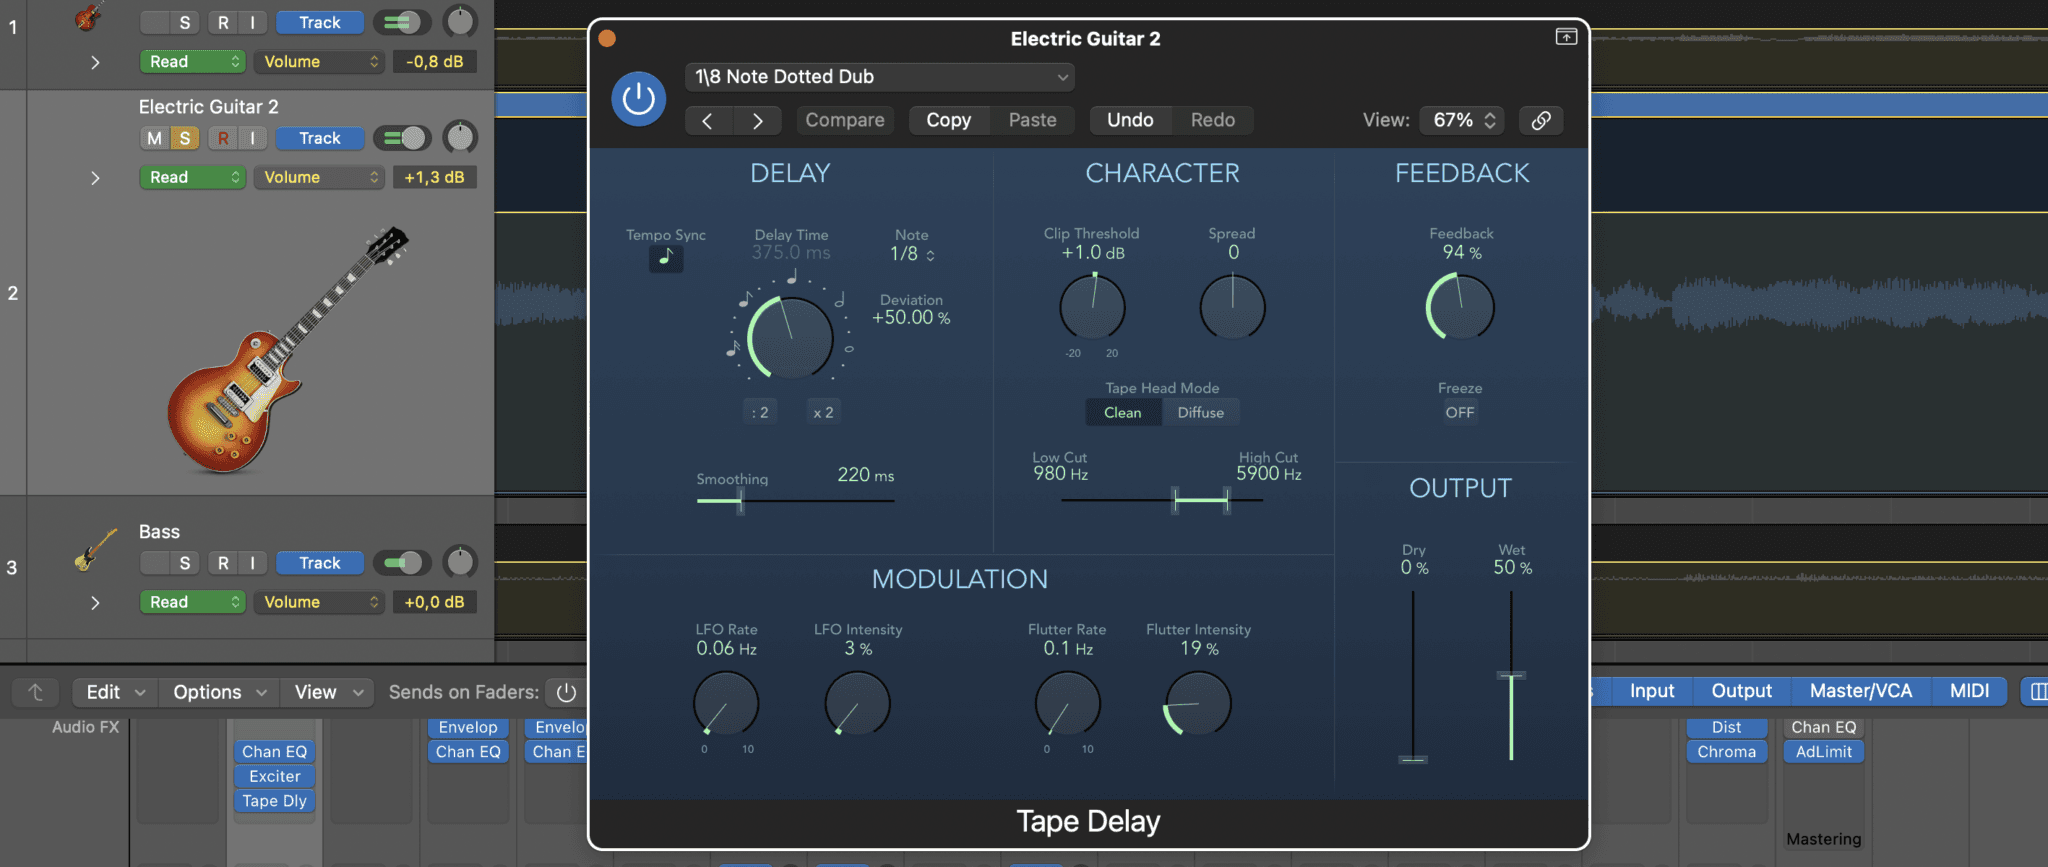Click the mixer up-arrow icon beside Edit

tap(36, 692)
